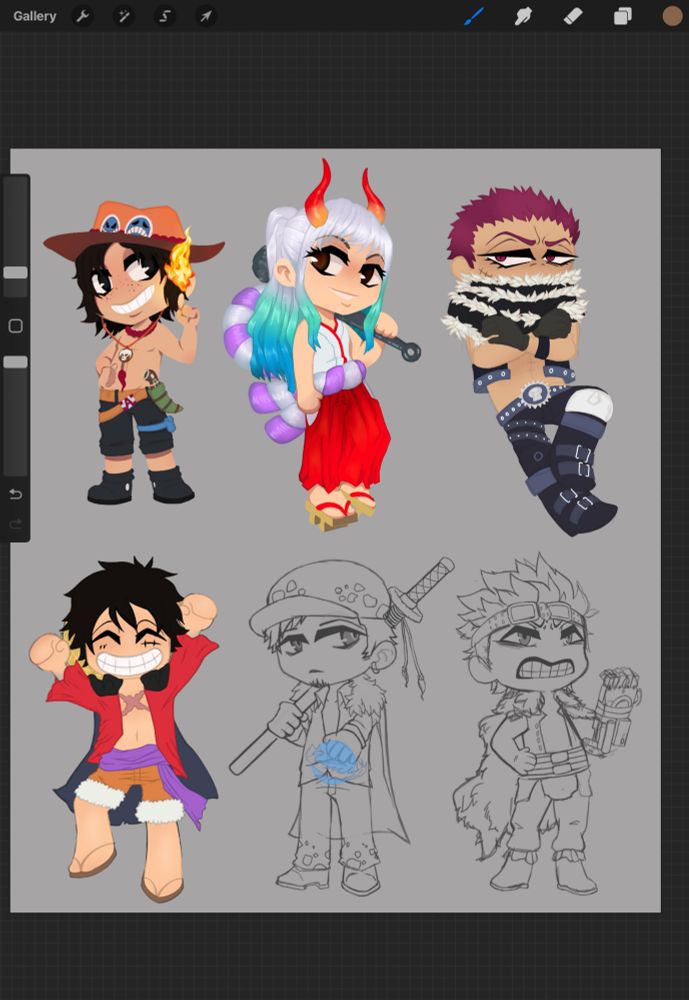689x1000 pixels.
Task: Activate the Transform arrow tool
Action: pos(205,16)
